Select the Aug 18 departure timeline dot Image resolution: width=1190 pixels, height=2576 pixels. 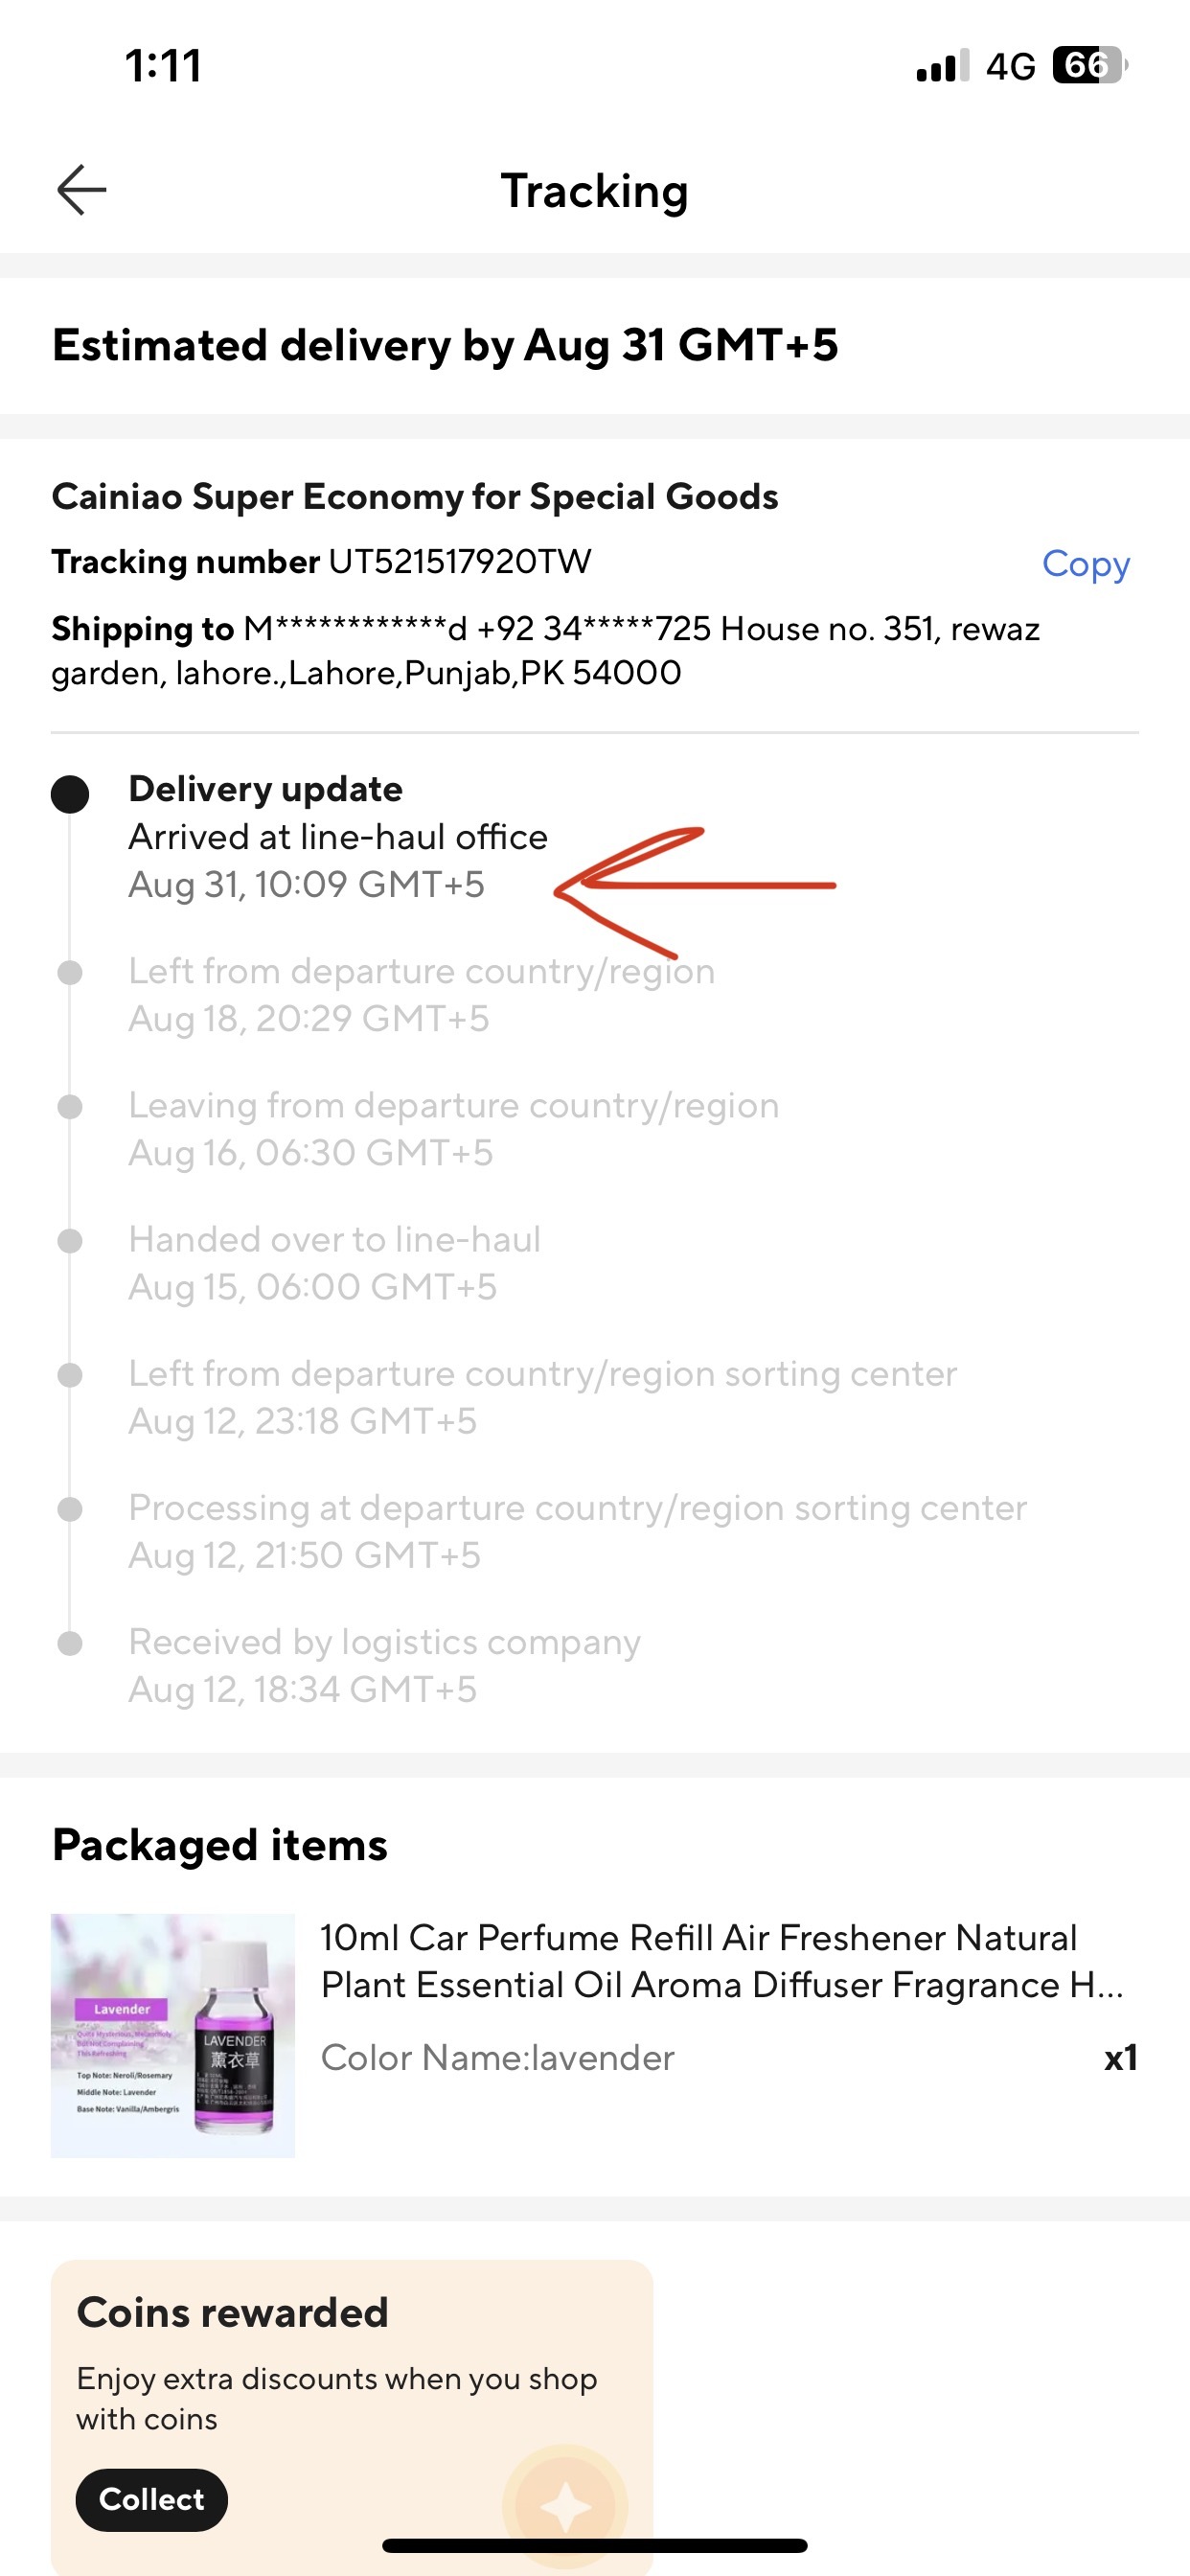(x=70, y=972)
